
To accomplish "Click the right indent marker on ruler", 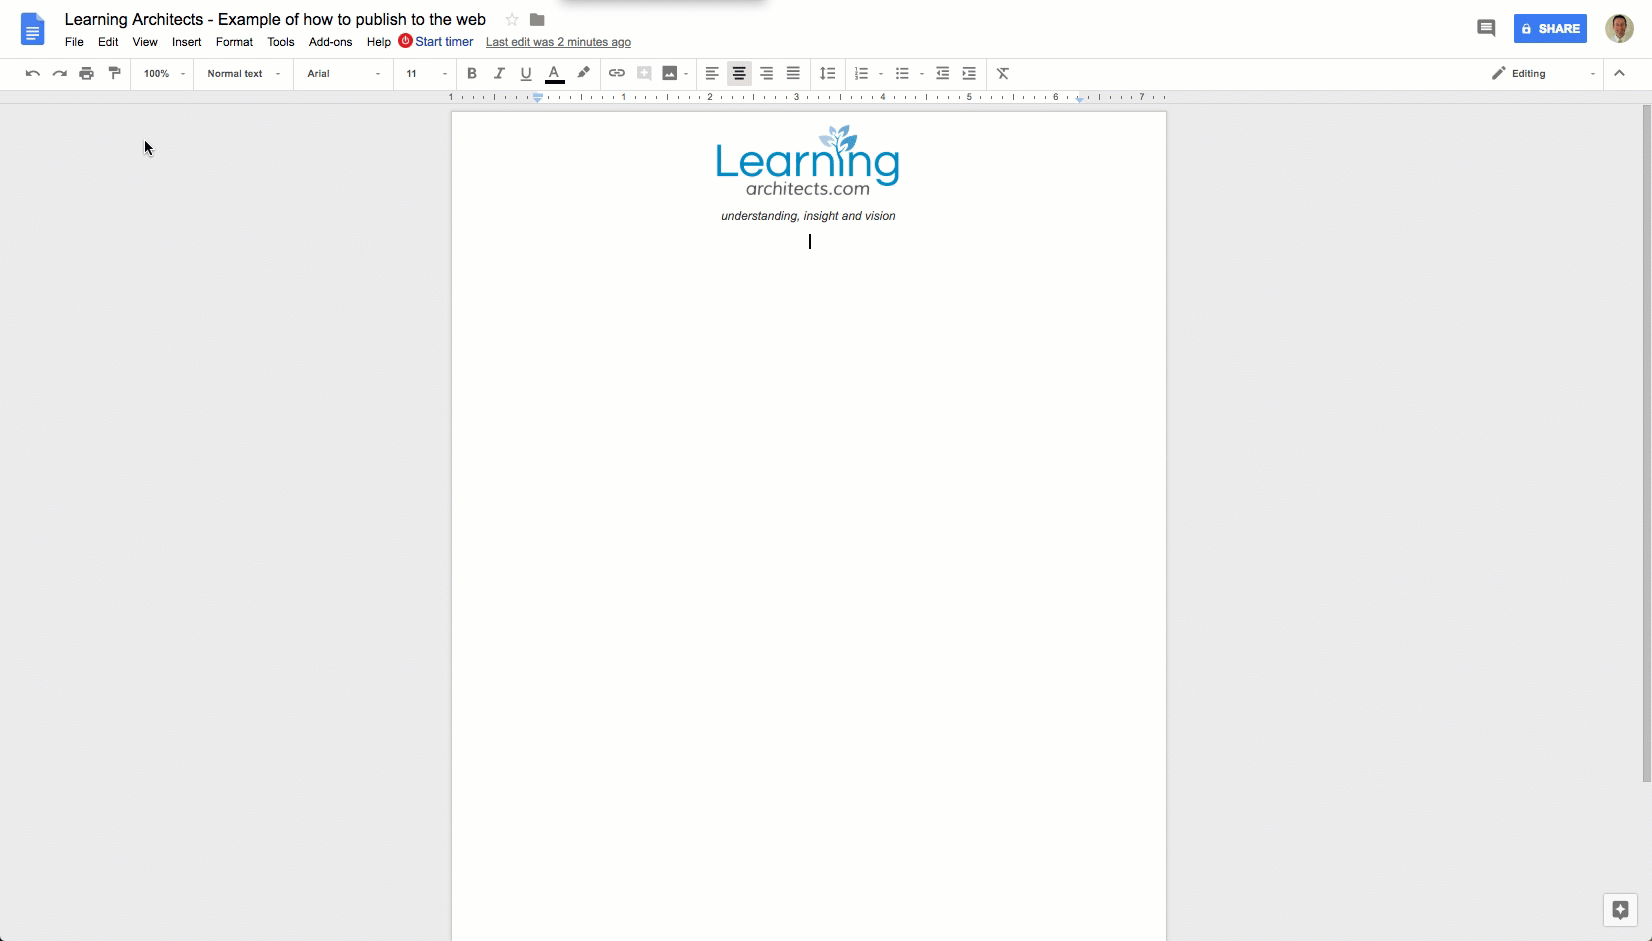I will [1080, 99].
